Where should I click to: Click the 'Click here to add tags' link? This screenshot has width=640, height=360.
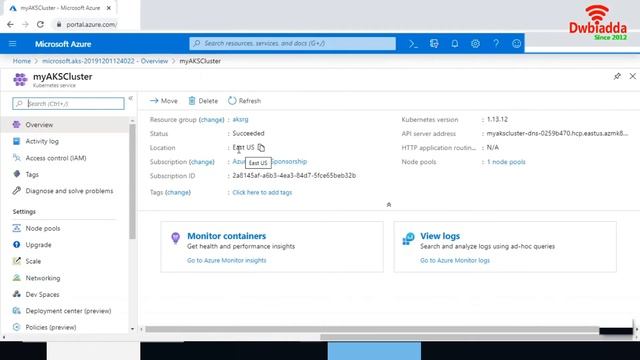click(x=262, y=192)
